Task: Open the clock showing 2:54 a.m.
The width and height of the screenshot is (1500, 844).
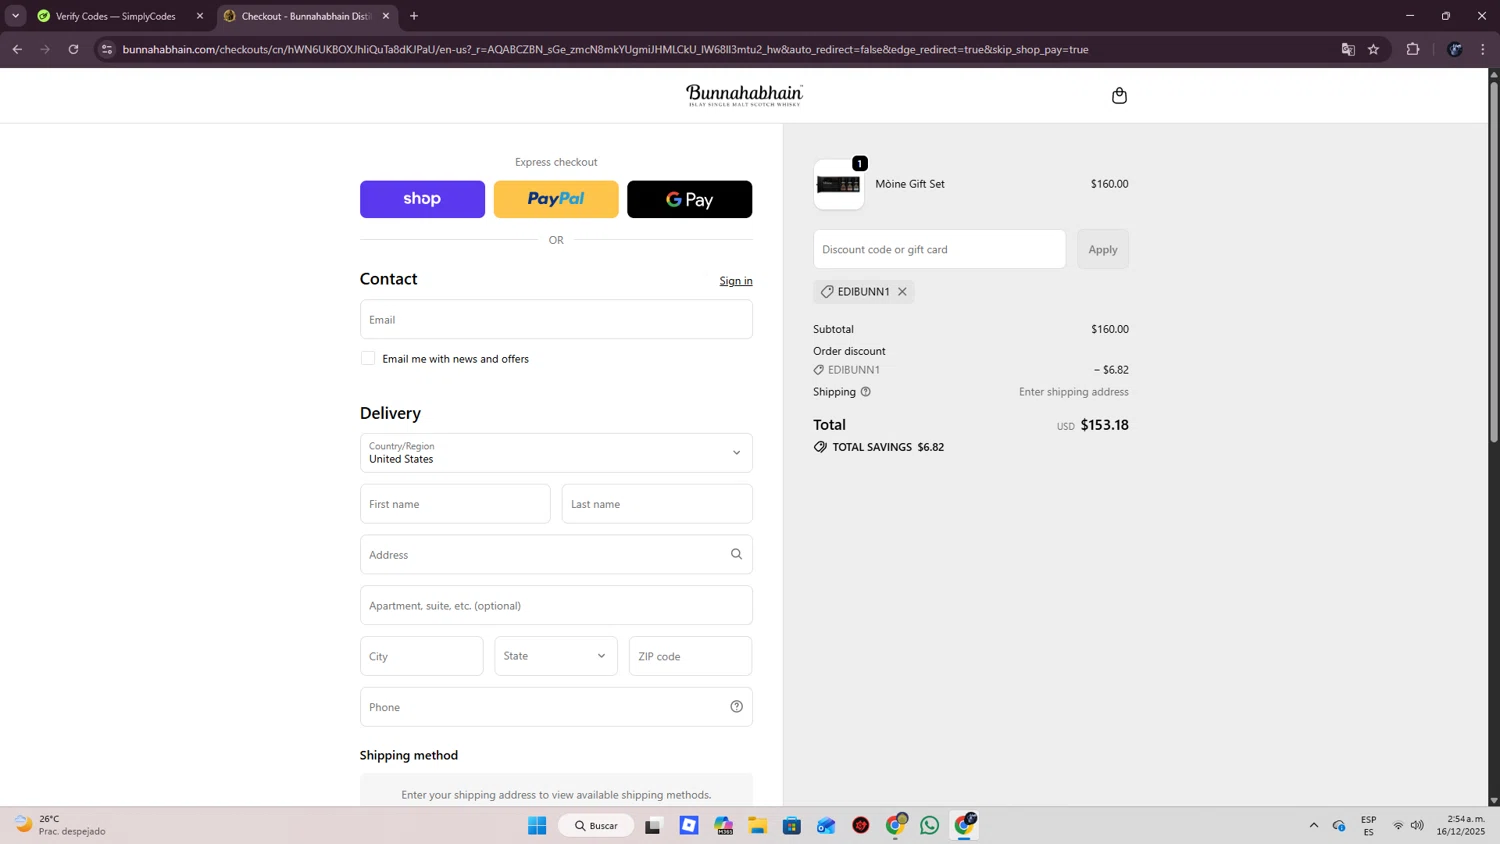Action: [x=1461, y=825]
